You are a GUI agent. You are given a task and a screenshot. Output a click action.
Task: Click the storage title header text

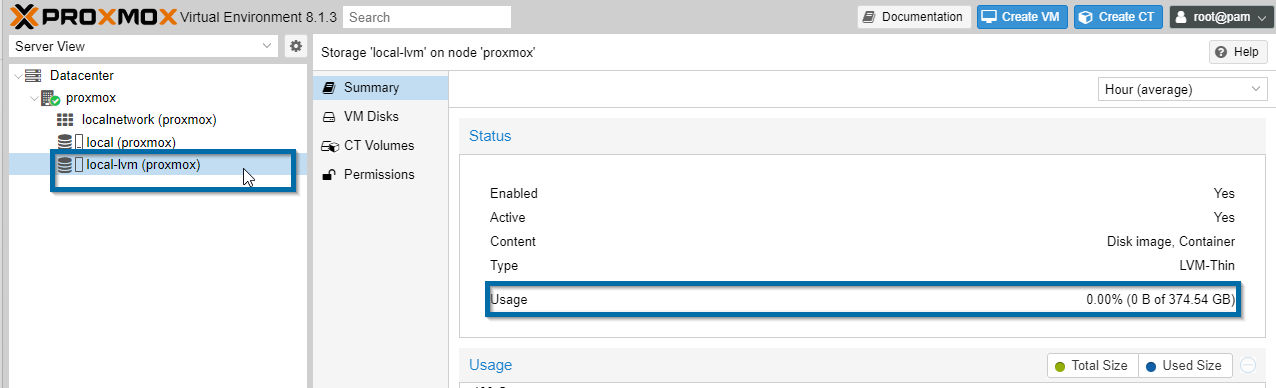click(x=428, y=52)
